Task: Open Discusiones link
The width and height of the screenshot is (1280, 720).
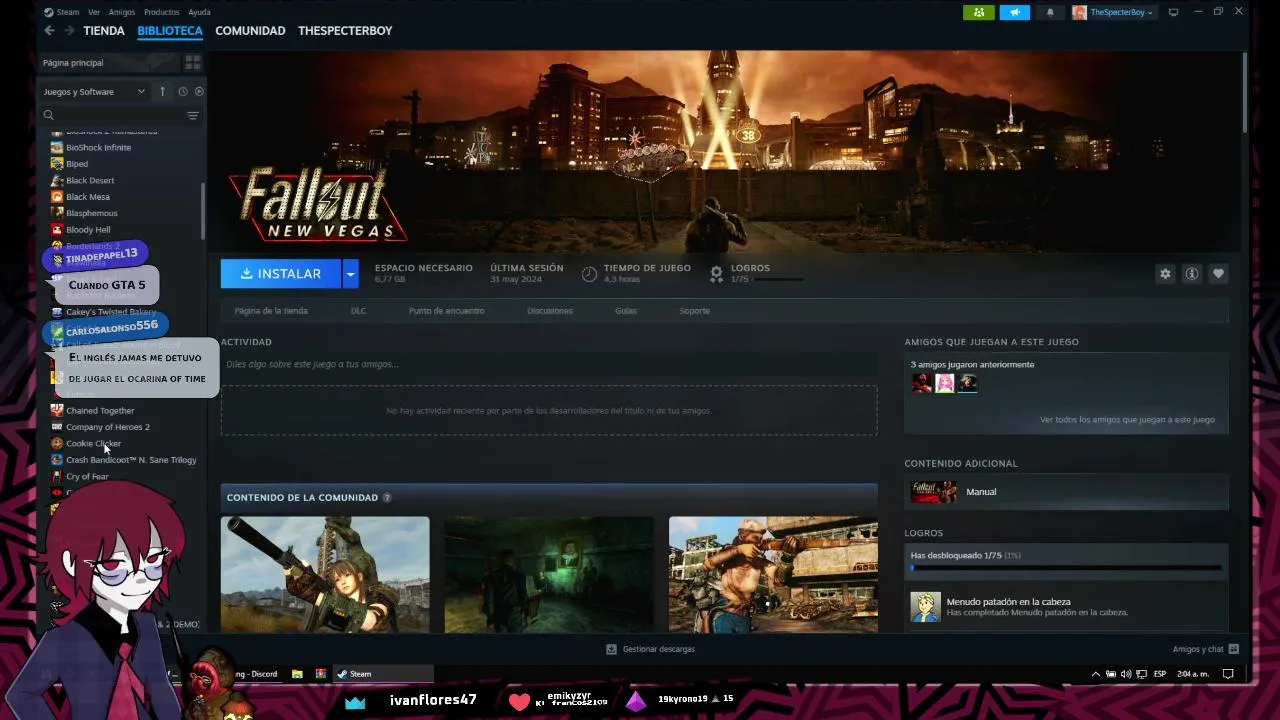Action: [550, 311]
